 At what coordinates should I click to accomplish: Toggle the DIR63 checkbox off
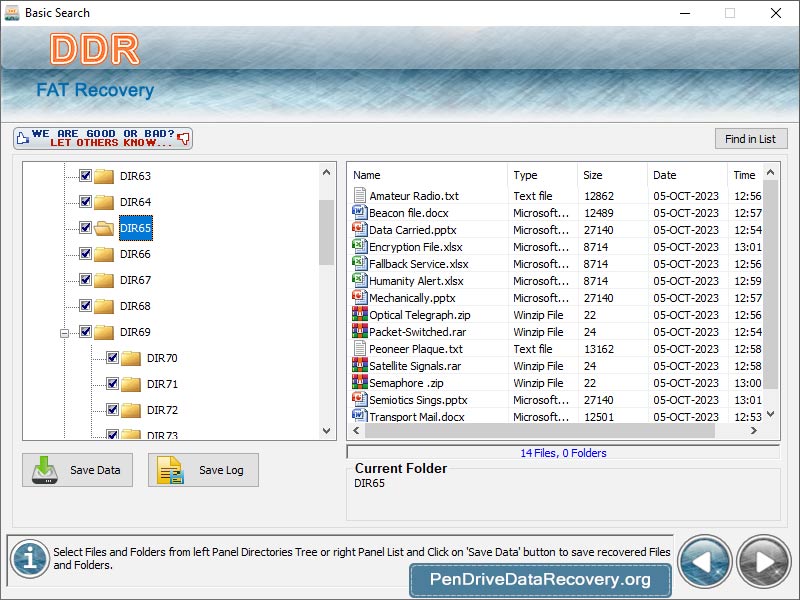click(86, 175)
